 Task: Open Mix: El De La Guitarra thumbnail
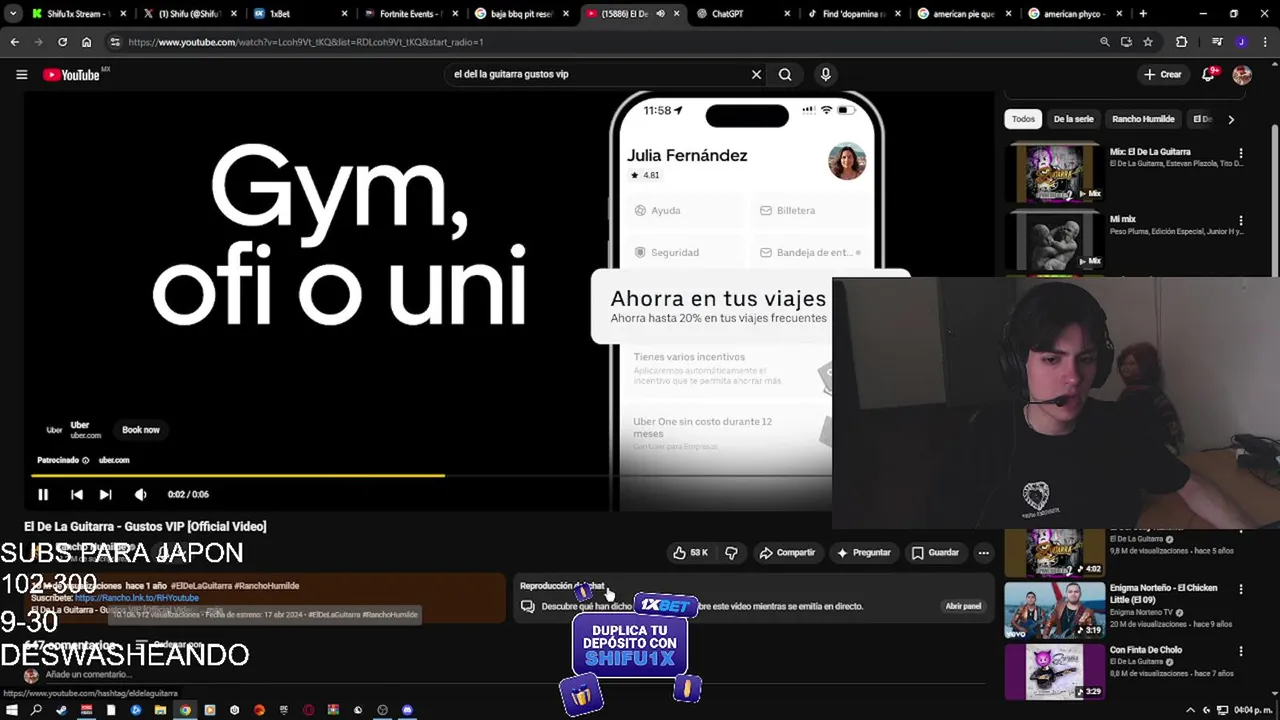pos(1054,172)
